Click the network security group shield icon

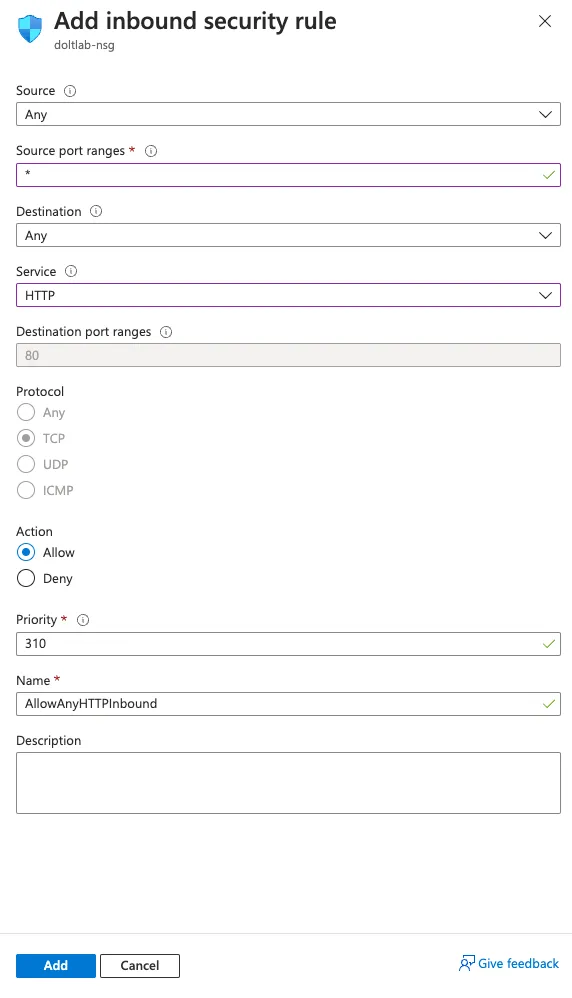point(30,29)
